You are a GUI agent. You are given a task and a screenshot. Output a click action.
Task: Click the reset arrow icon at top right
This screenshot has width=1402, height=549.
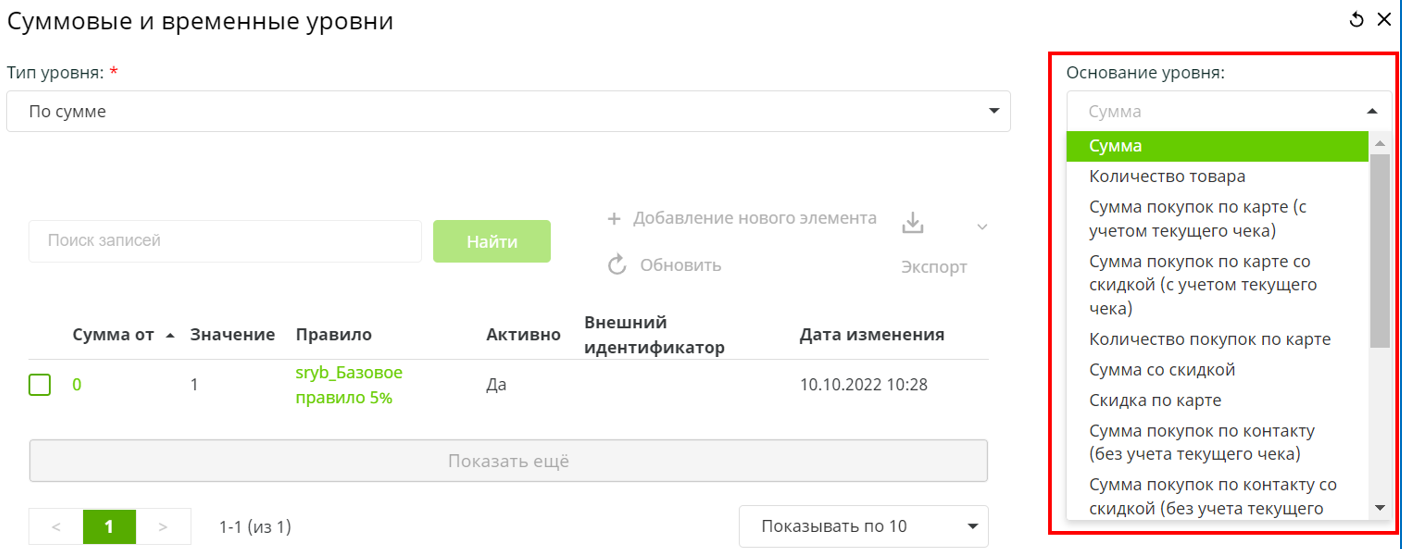tap(1356, 20)
